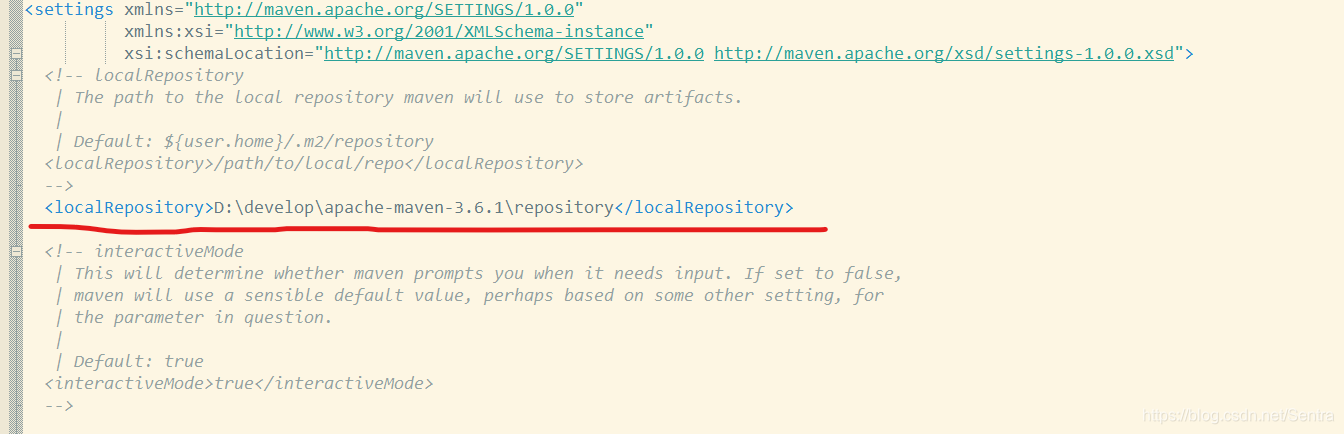Collapse the localRepository comment fold marker
The height and width of the screenshot is (434, 1344).
15,75
